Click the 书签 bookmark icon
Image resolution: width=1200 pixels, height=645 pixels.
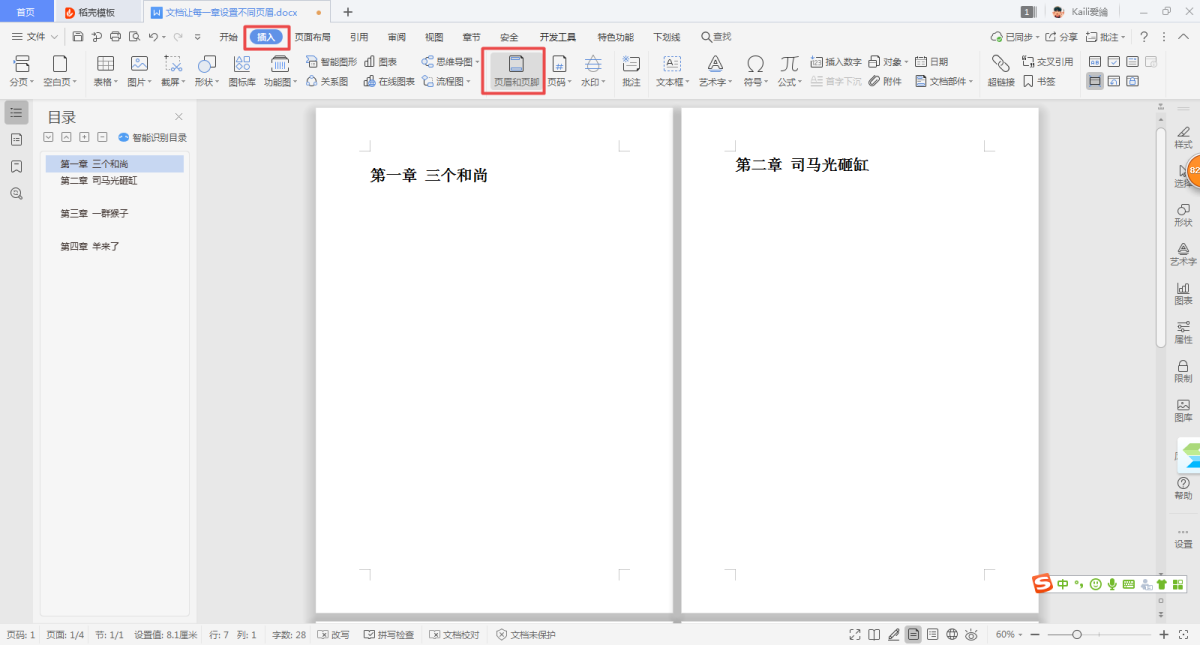[1038, 82]
